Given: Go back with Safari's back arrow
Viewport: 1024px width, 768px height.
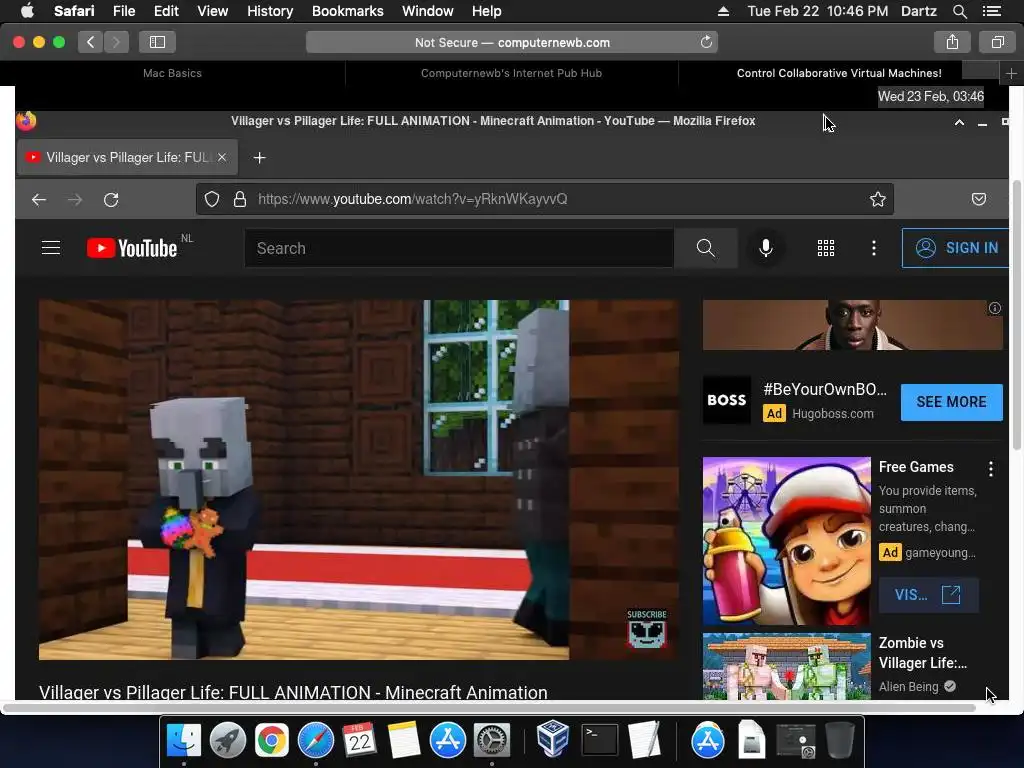Looking at the screenshot, I should [90, 42].
